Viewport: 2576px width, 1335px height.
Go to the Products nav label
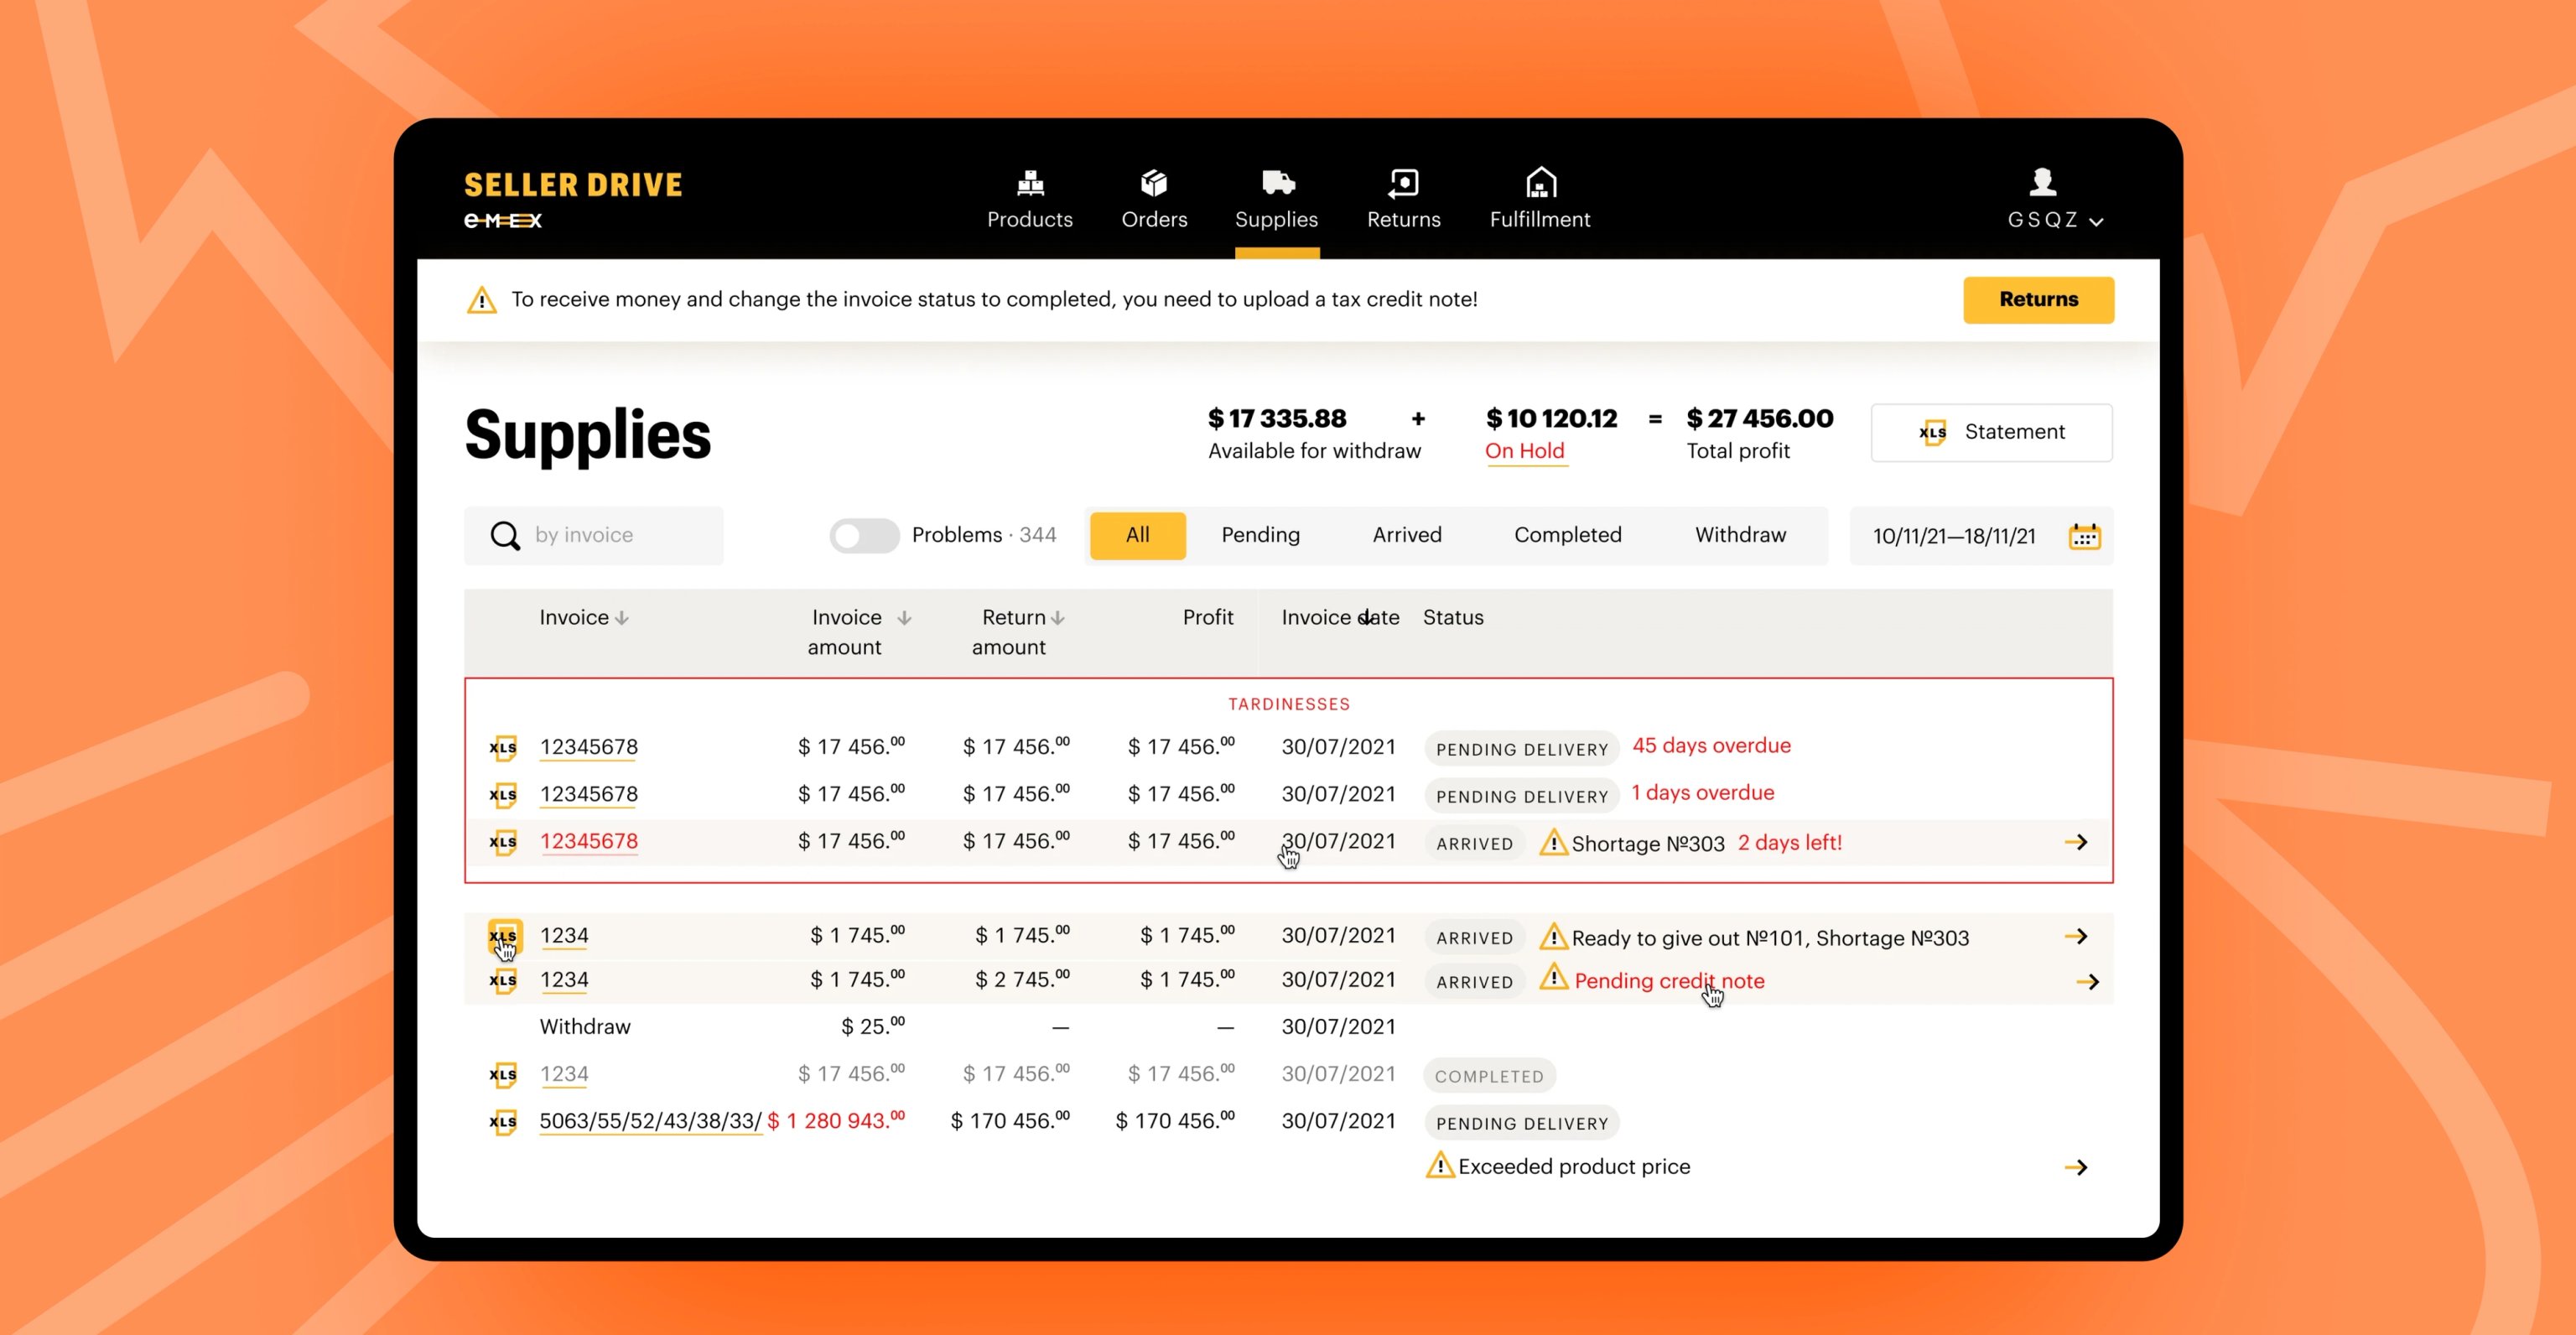coord(1030,220)
